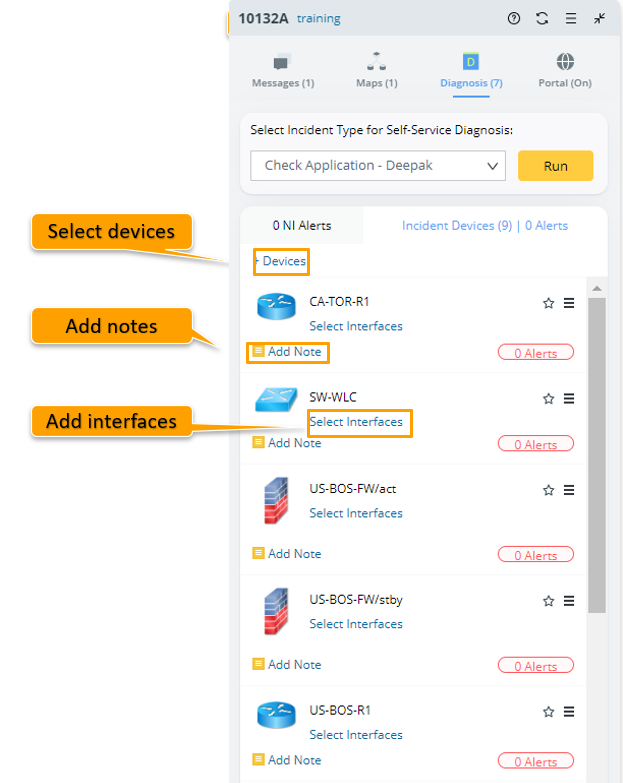Open the Maps tab
623x783 pixels.
(376, 71)
